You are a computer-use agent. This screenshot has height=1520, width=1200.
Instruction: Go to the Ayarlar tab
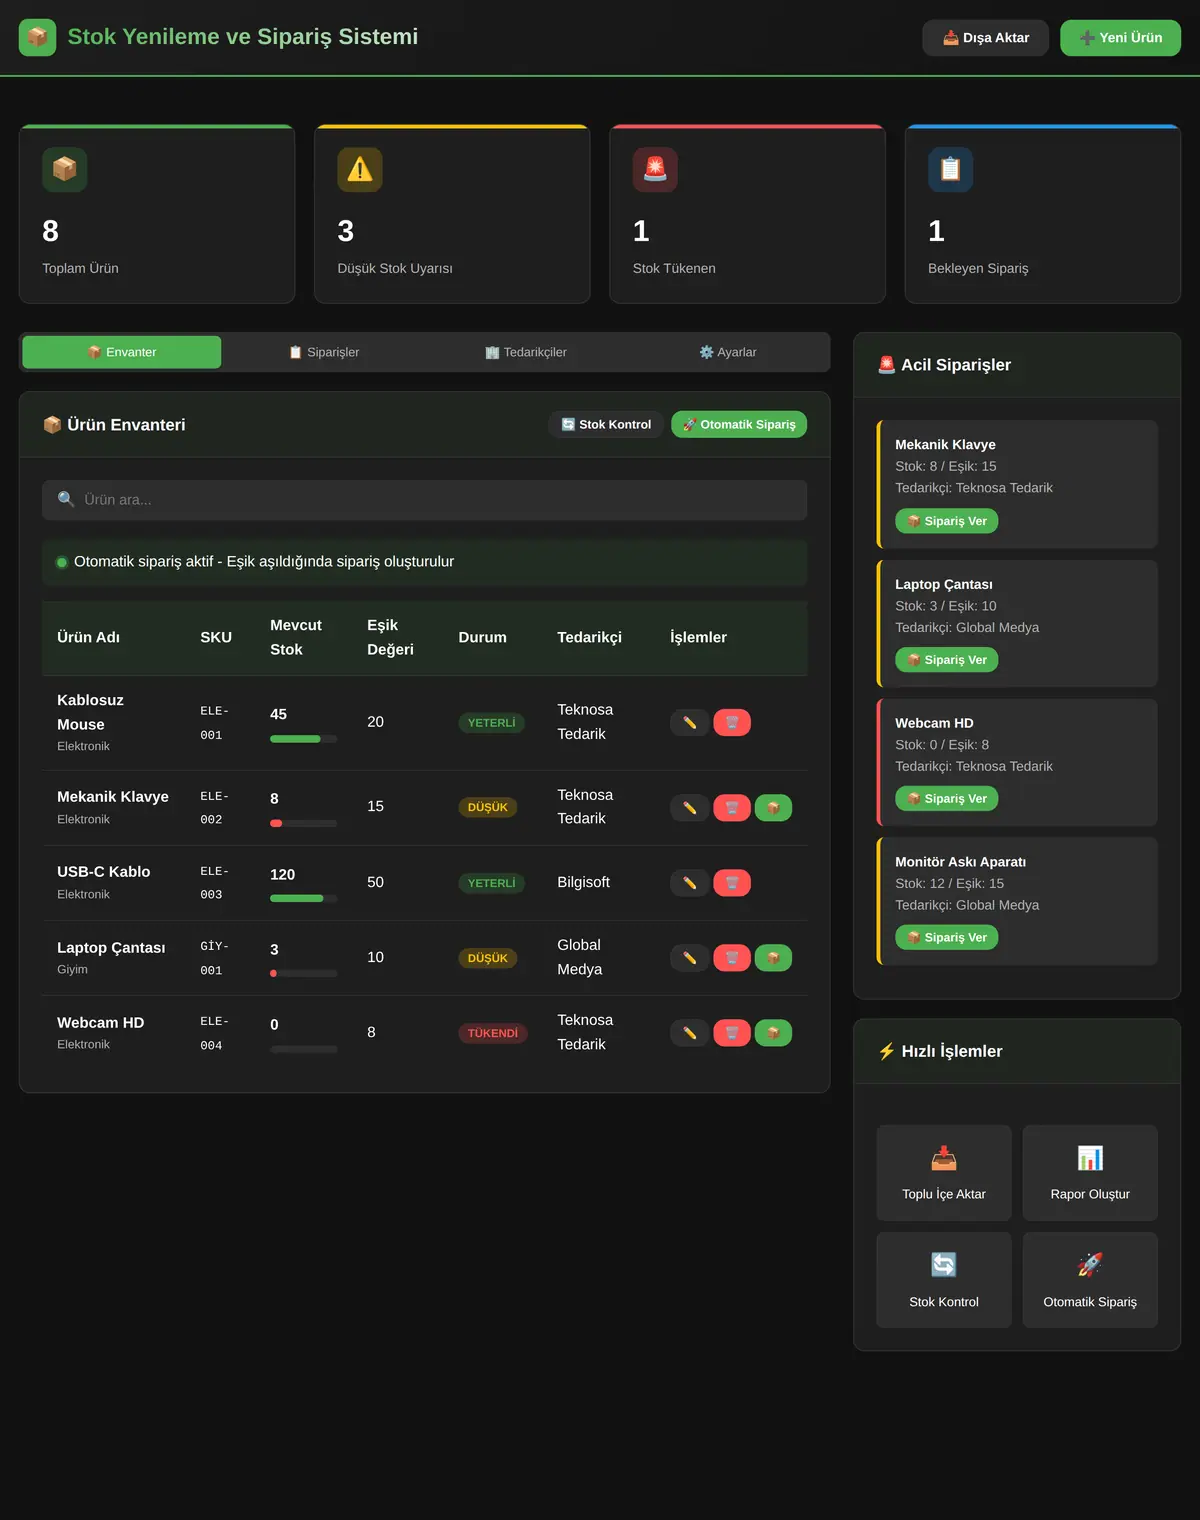click(x=727, y=352)
